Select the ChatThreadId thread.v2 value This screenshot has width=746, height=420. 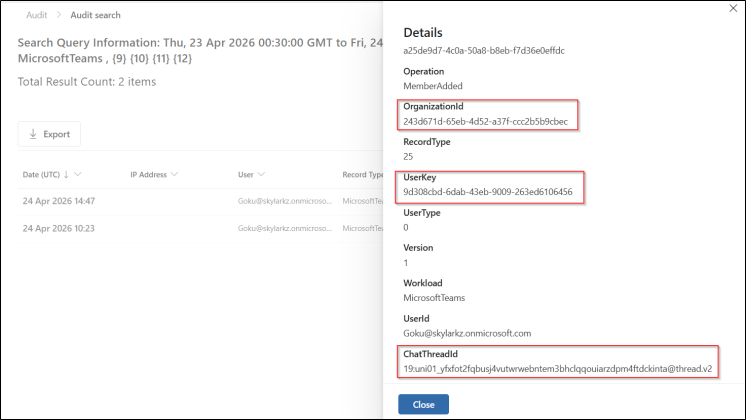pos(558,369)
